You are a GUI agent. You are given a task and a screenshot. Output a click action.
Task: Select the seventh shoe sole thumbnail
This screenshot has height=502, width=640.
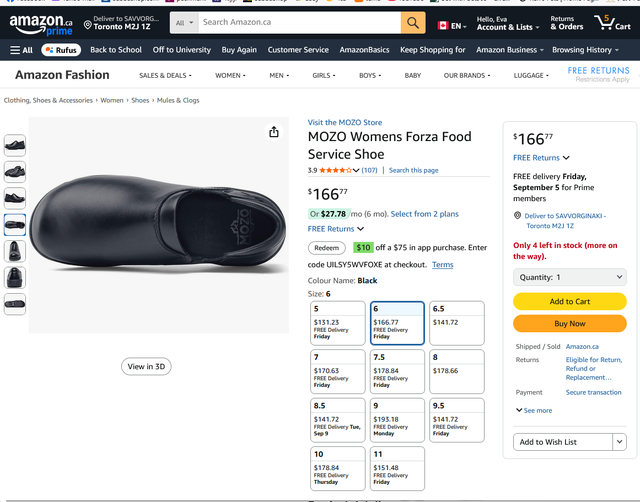15,304
